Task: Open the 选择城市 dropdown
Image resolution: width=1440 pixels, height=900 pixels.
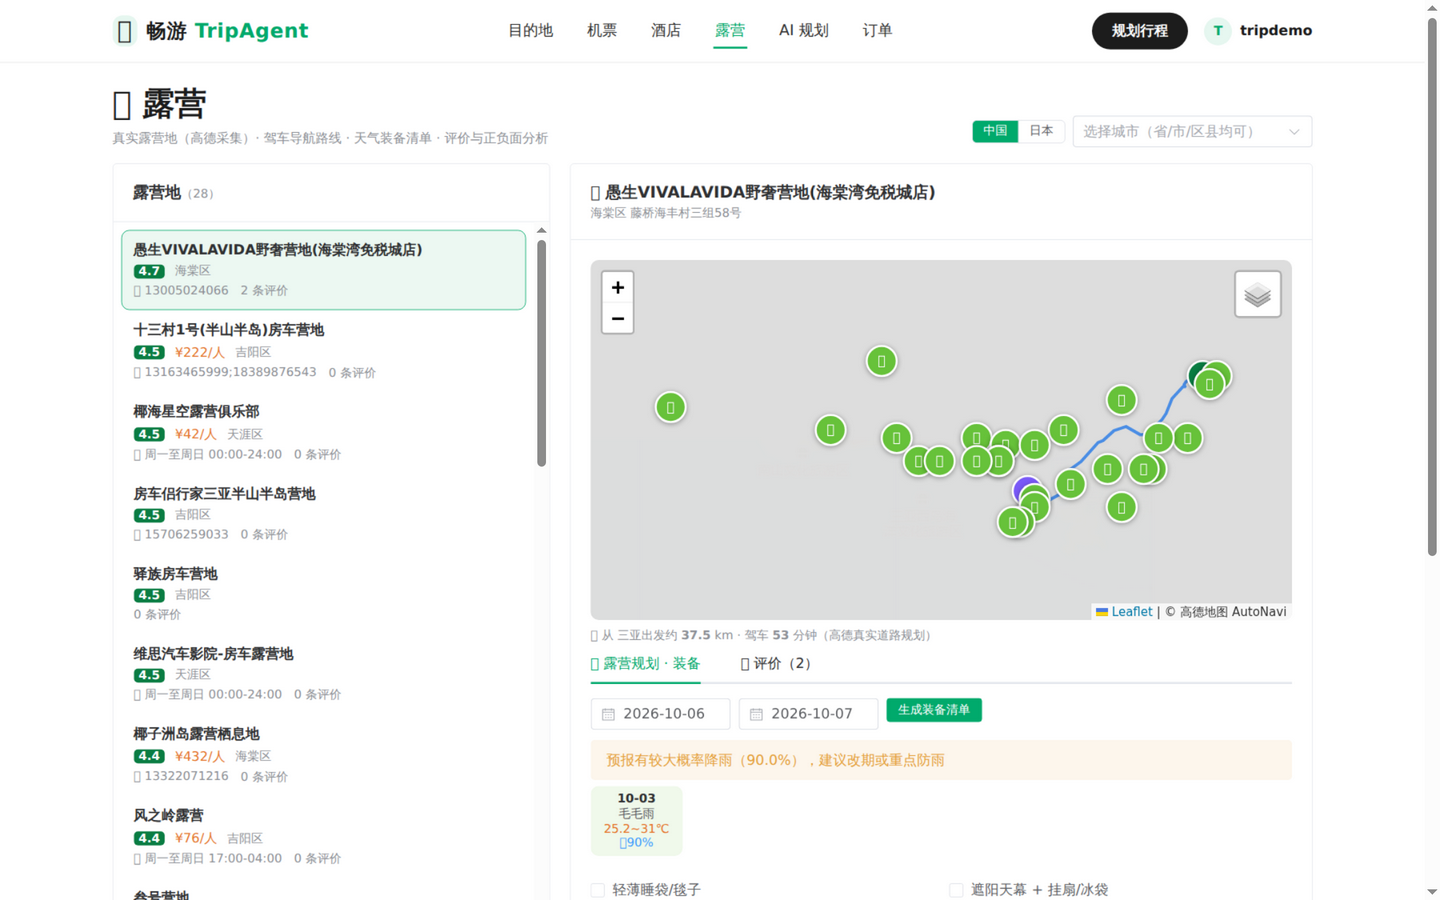Action: pos(1192,131)
